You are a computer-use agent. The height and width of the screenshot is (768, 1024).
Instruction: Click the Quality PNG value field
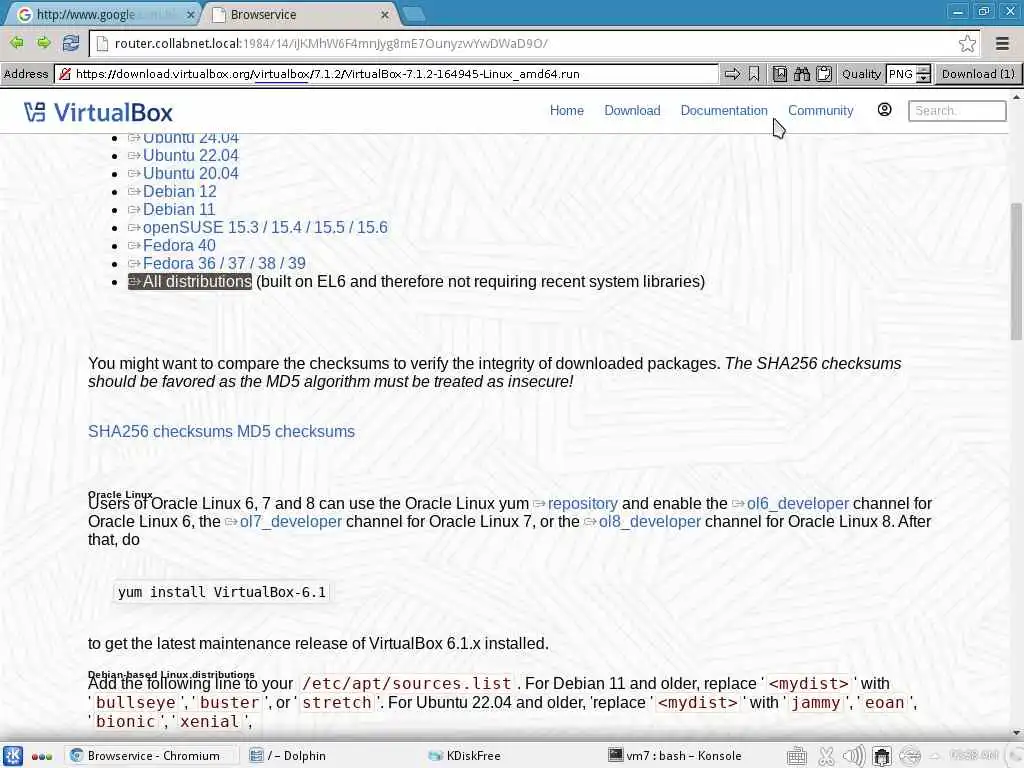[x=901, y=74]
